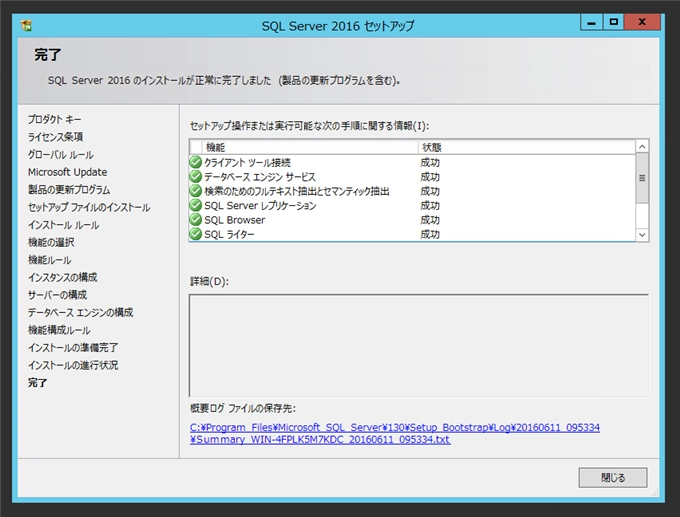Click 成功 status of クライアント ツール接続 row
Screen dimensions: 680x517
[430, 163]
